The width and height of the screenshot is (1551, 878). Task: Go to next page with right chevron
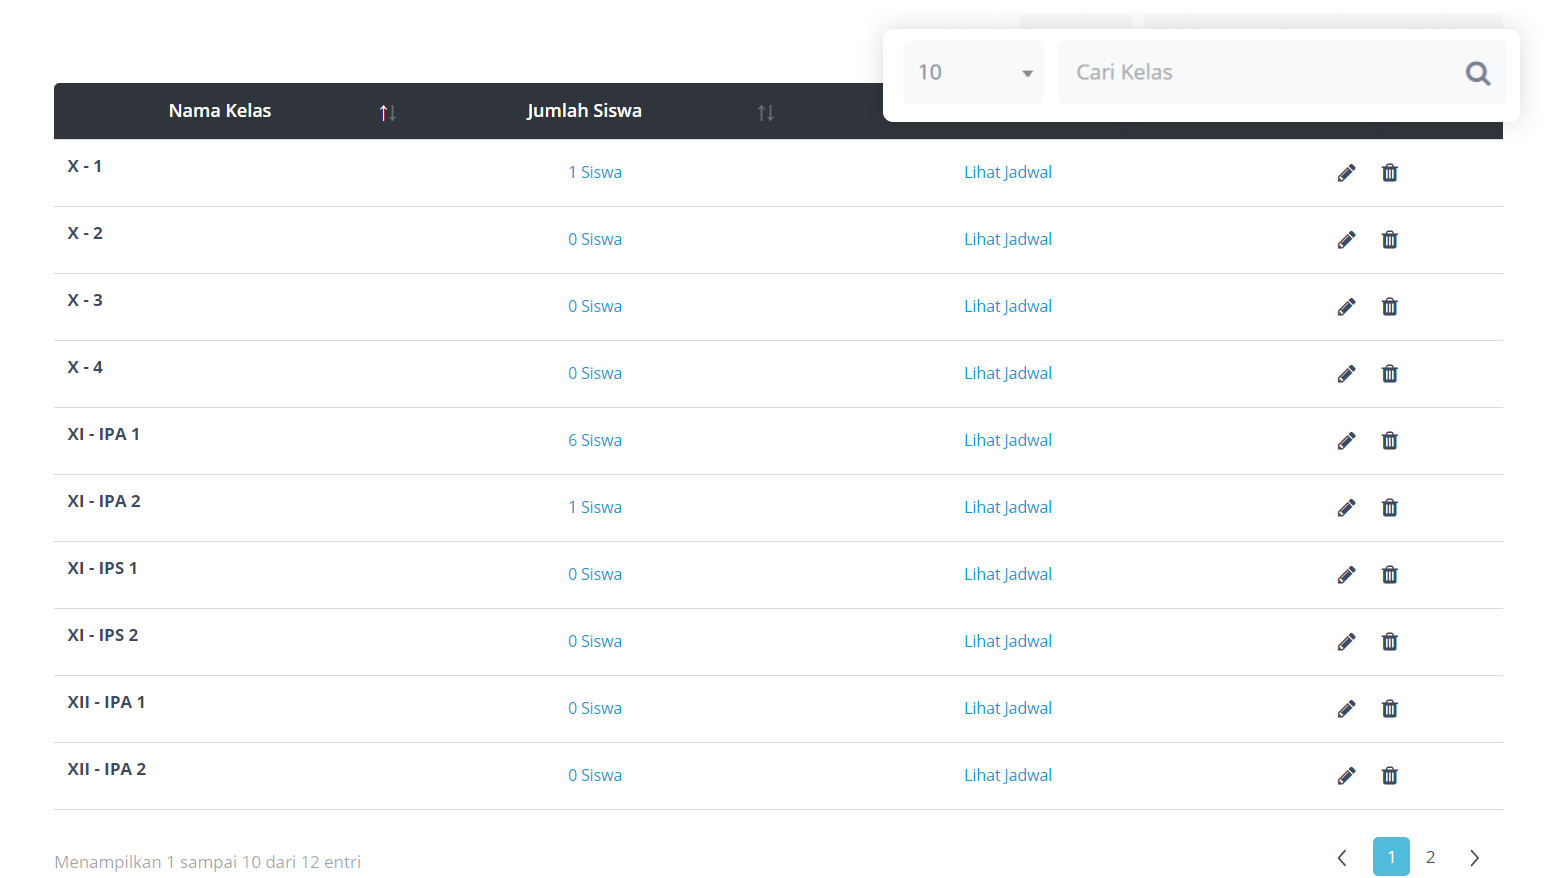(x=1474, y=857)
